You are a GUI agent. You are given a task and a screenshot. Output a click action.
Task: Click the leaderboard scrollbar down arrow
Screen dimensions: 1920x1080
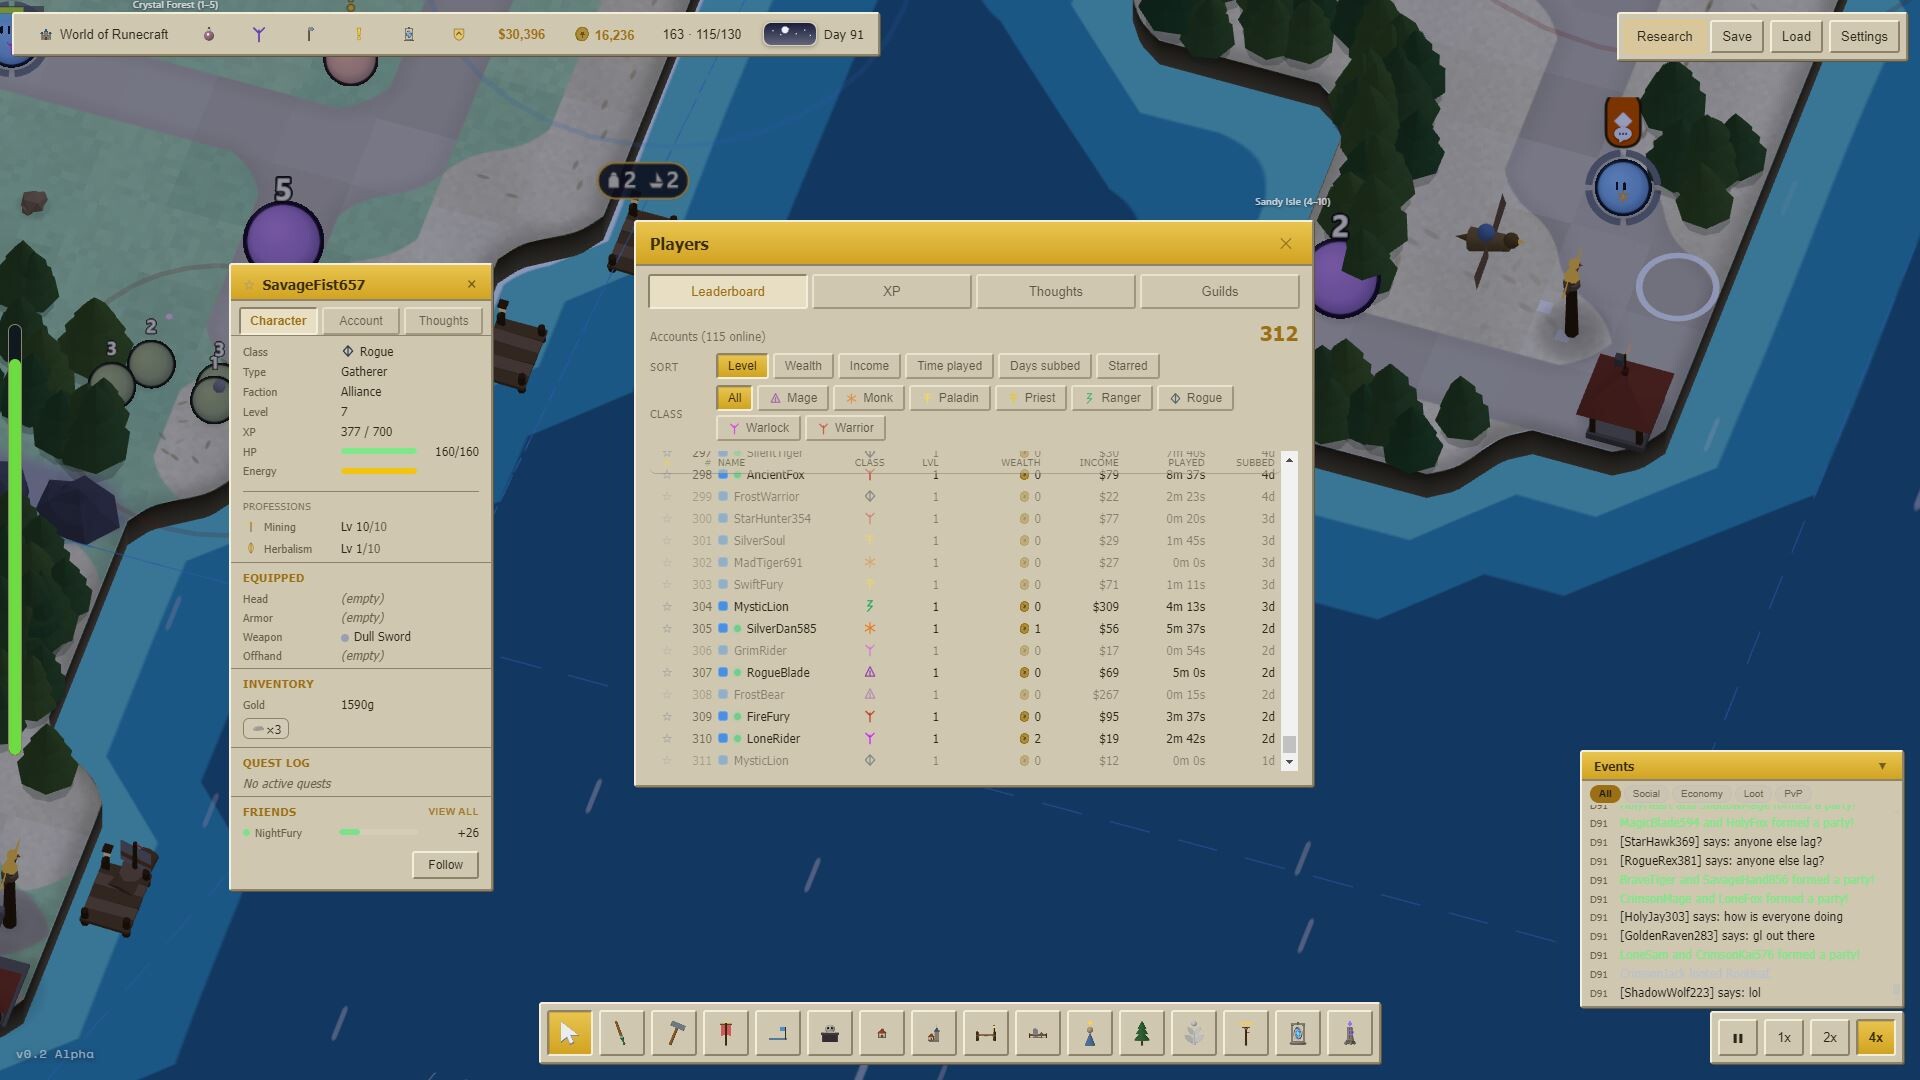click(x=1289, y=762)
